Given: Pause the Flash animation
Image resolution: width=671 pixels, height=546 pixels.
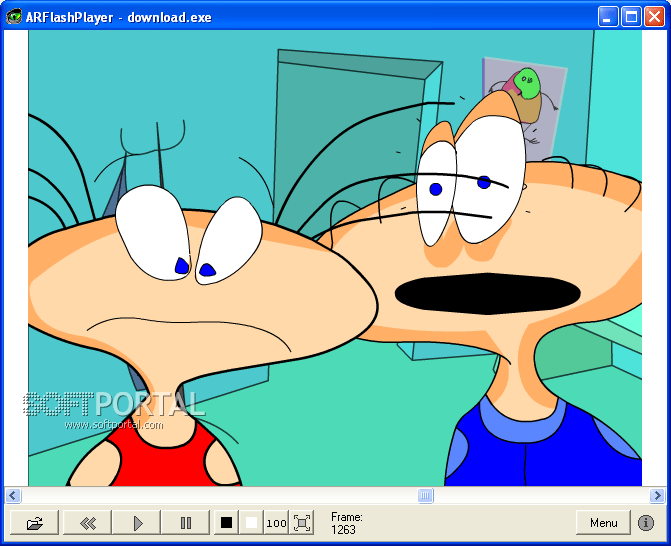Looking at the screenshot, I should [x=186, y=522].
